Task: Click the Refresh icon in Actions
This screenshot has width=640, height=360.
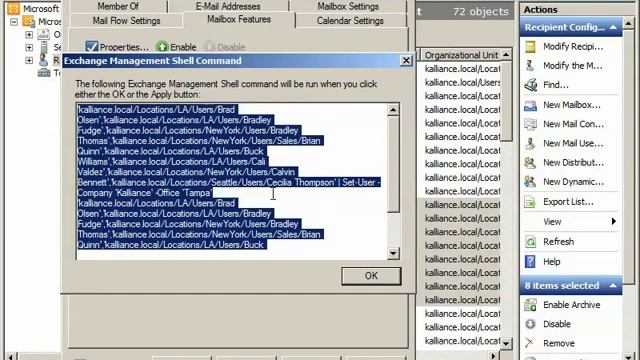Action: [x=530, y=242]
